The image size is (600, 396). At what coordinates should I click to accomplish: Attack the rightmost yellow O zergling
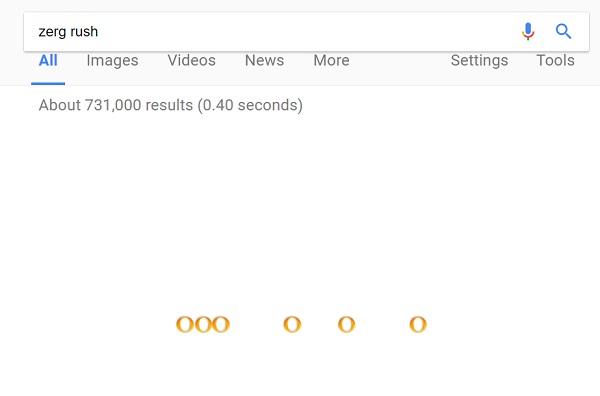pos(418,324)
